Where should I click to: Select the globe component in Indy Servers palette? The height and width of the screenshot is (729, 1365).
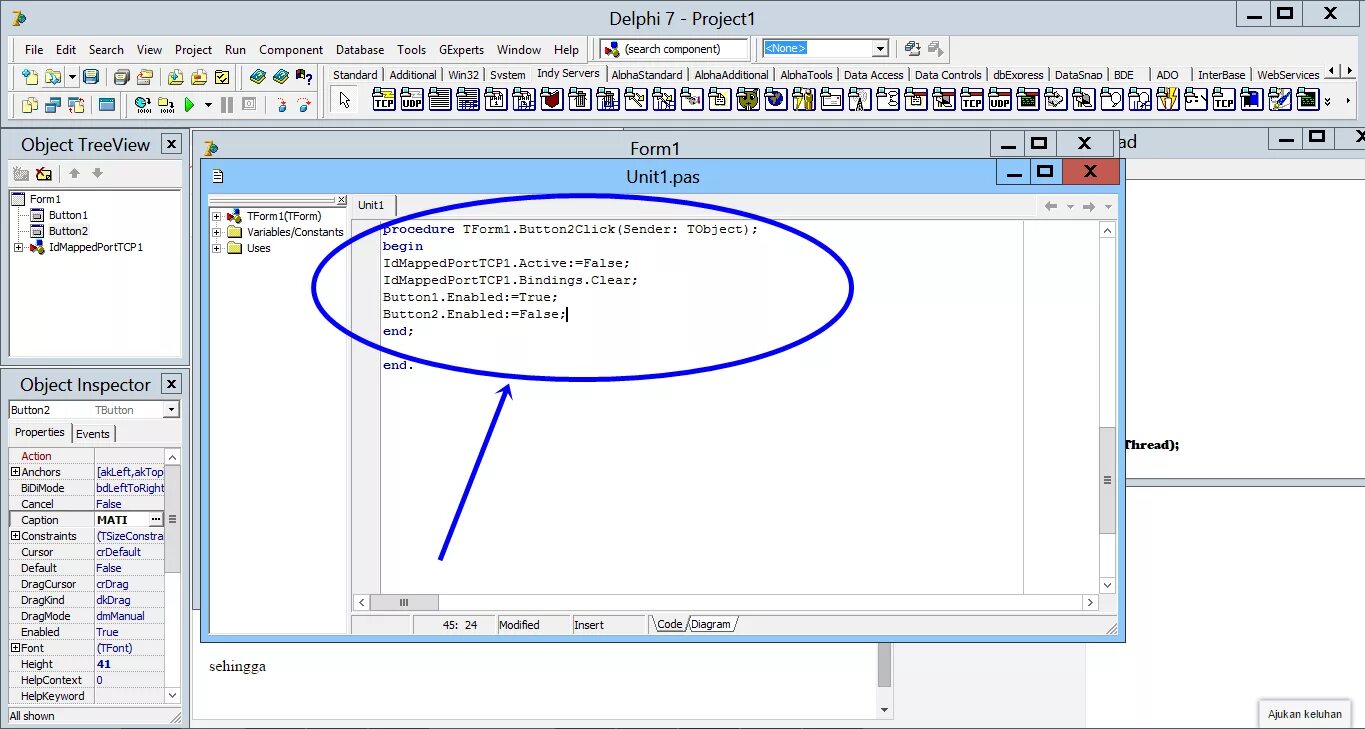click(776, 99)
